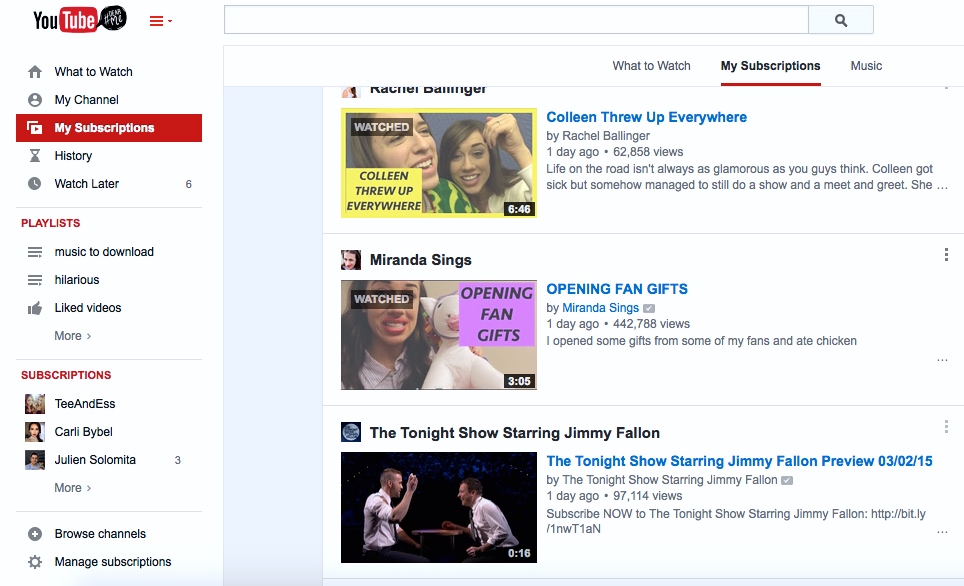Click the OPENING FAN GIFTS thumbnail

click(439, 335)
